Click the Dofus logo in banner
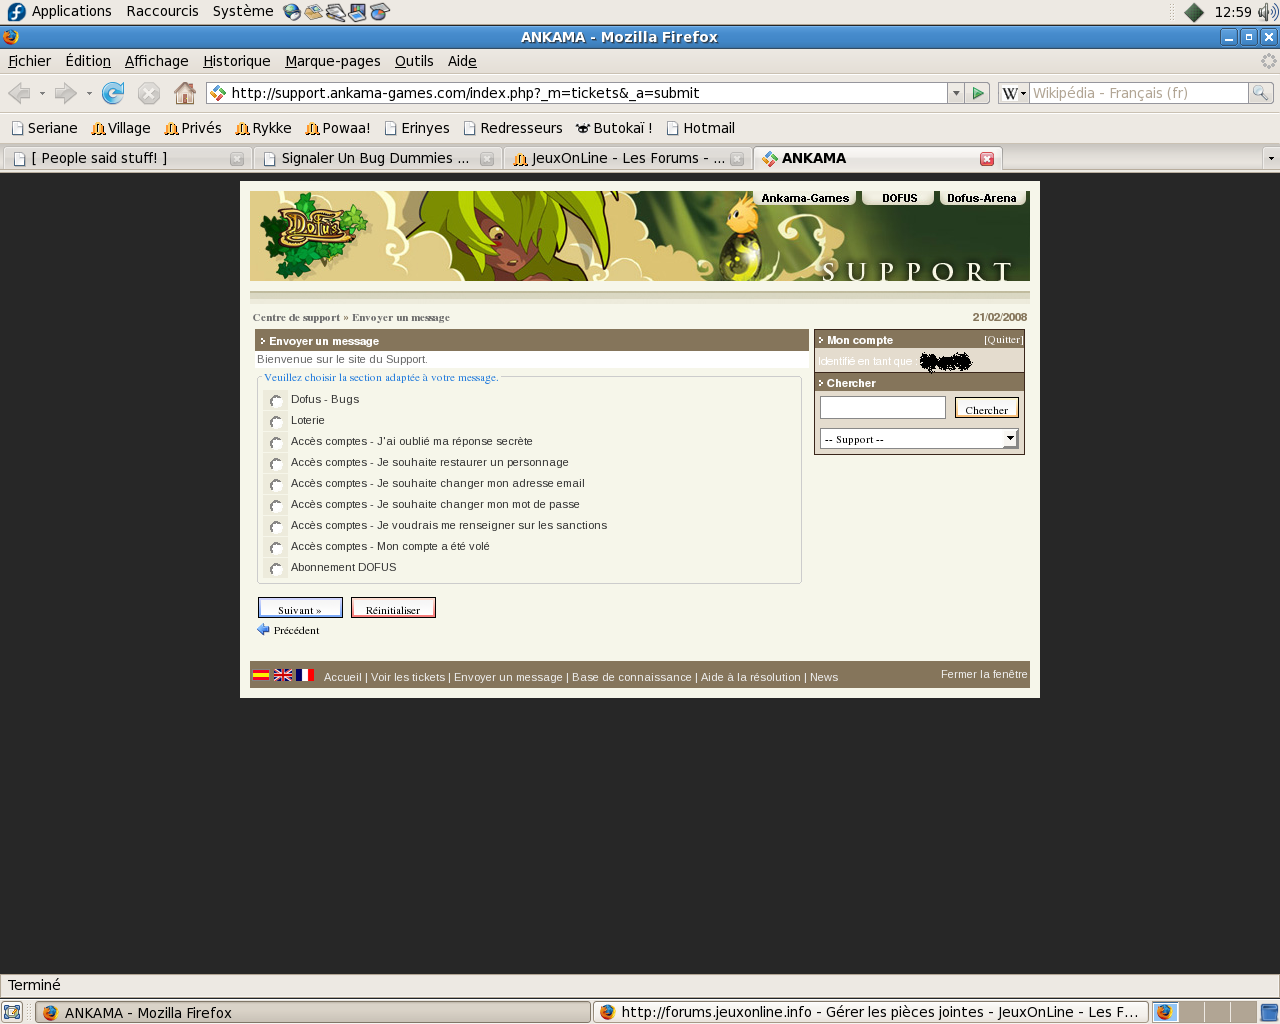This screenshot has height=1024, width=1280. click(313, 236)
